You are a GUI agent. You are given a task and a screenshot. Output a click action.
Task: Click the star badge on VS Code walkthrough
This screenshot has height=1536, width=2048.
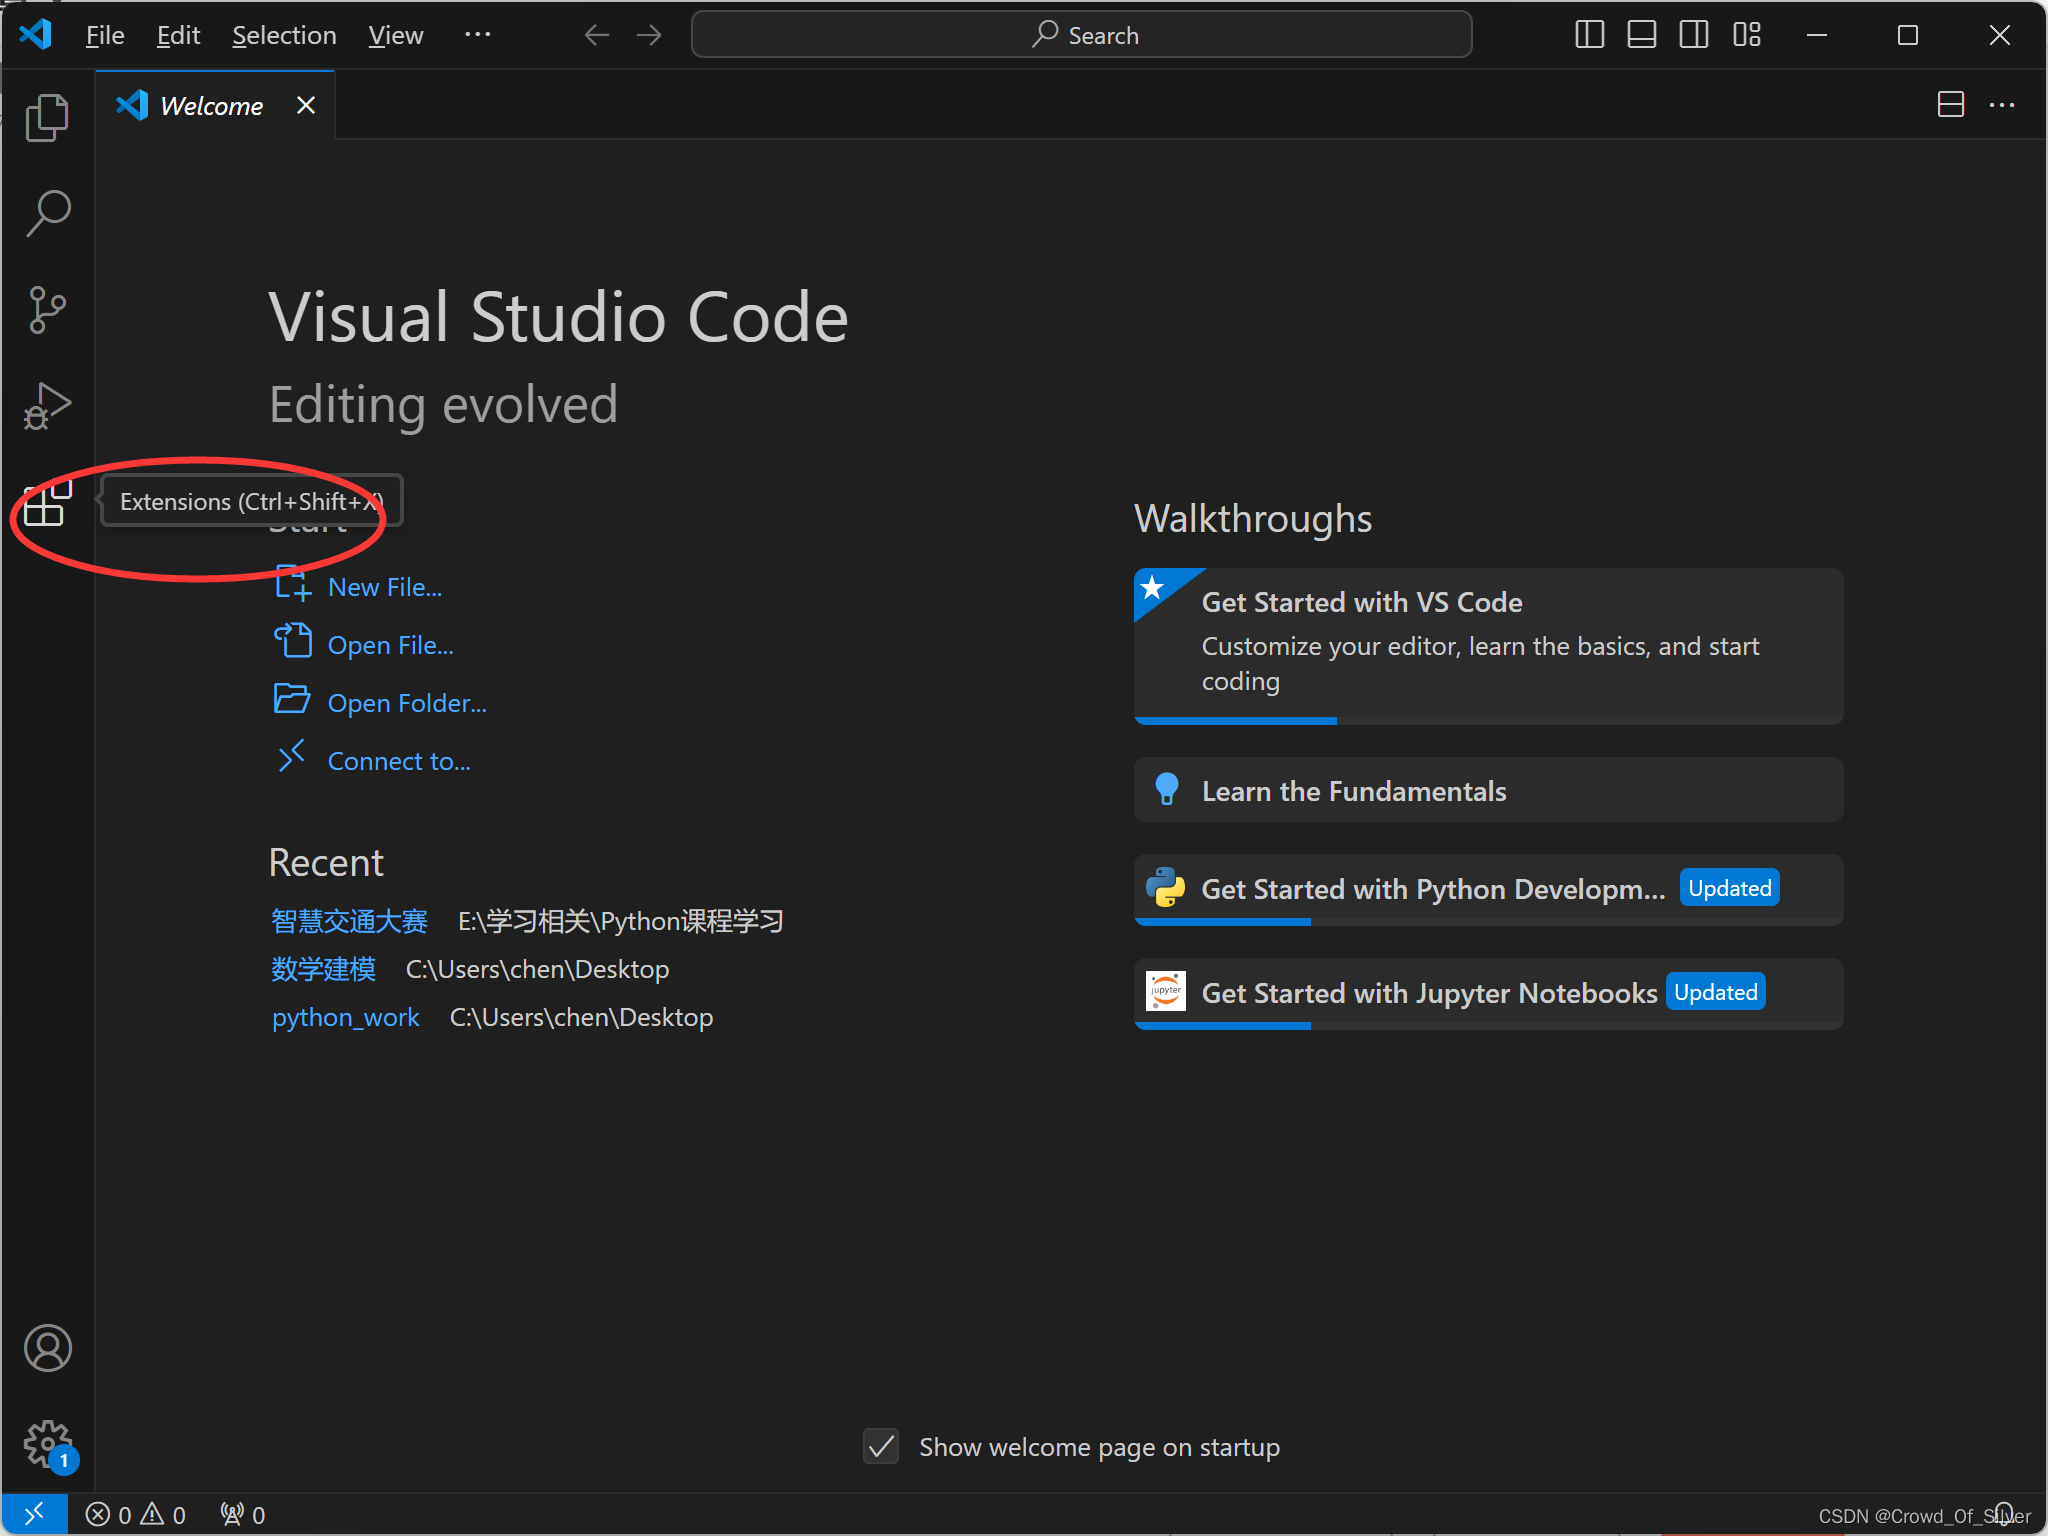(1153, 587)
